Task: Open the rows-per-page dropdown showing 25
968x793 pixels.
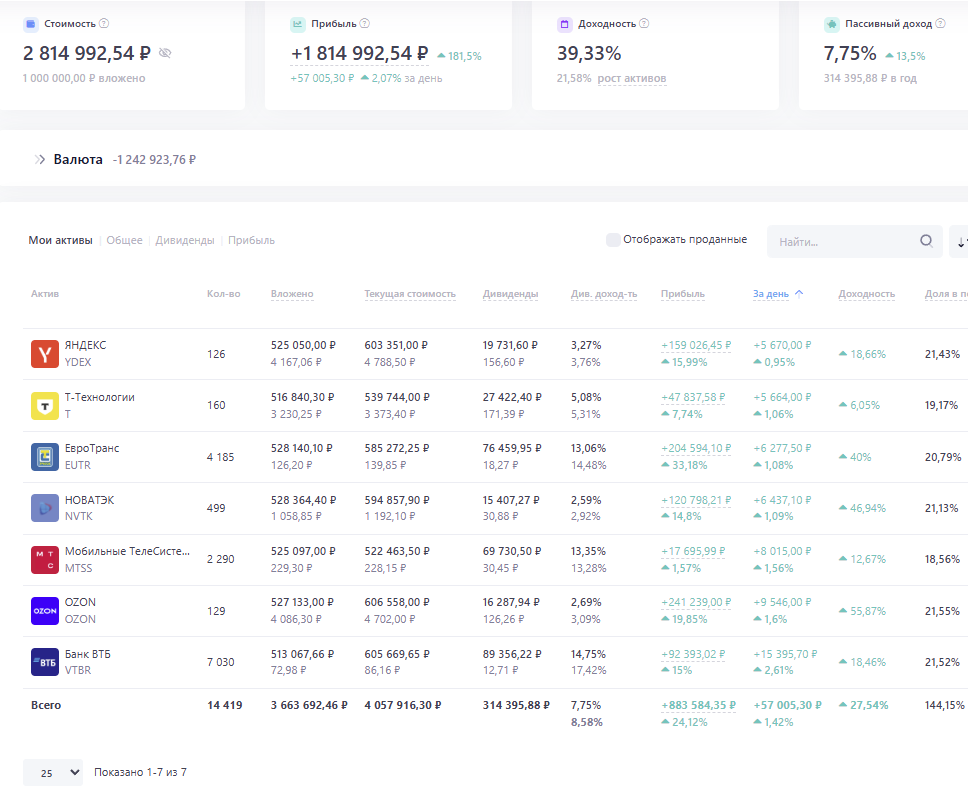Action: [53, 773]
